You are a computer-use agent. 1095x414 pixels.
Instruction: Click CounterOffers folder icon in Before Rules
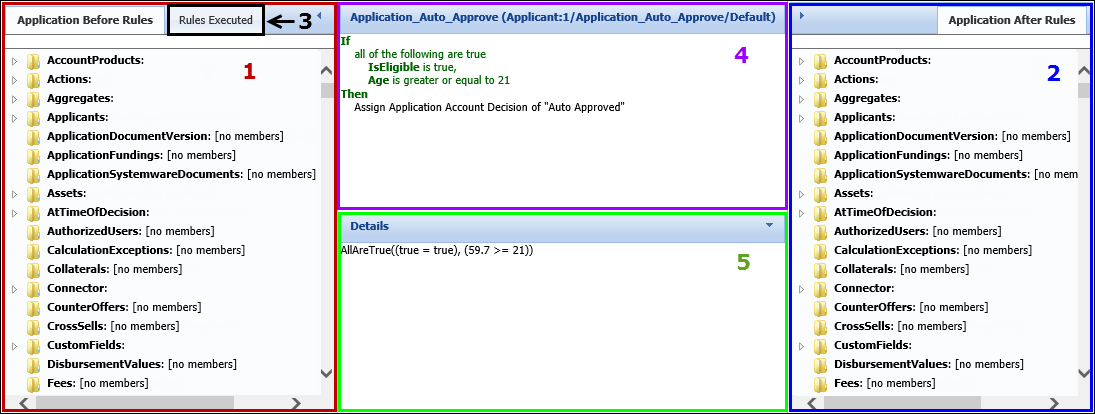coord(34,307)
